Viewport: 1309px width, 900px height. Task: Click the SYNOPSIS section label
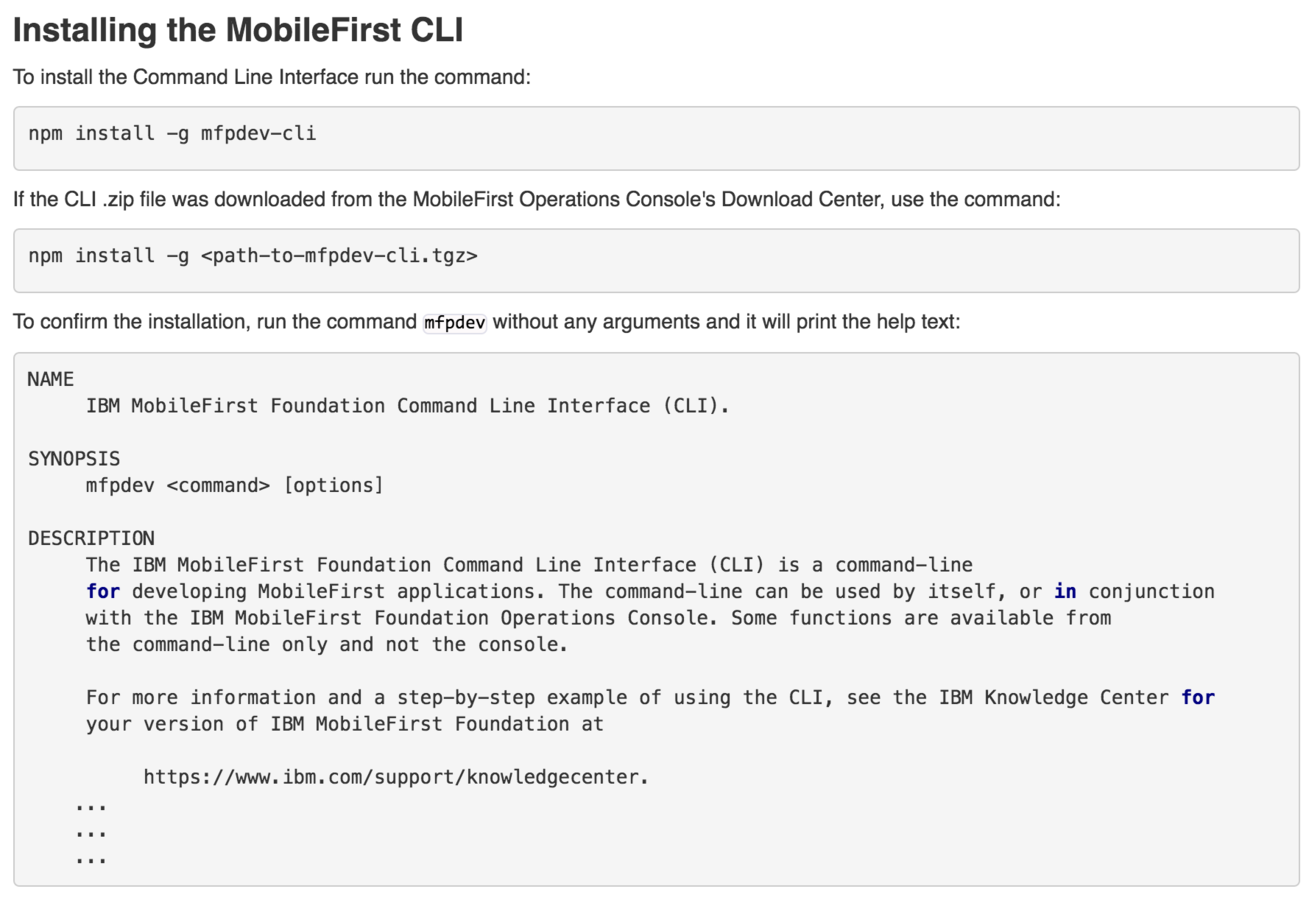tap(74, 458)
